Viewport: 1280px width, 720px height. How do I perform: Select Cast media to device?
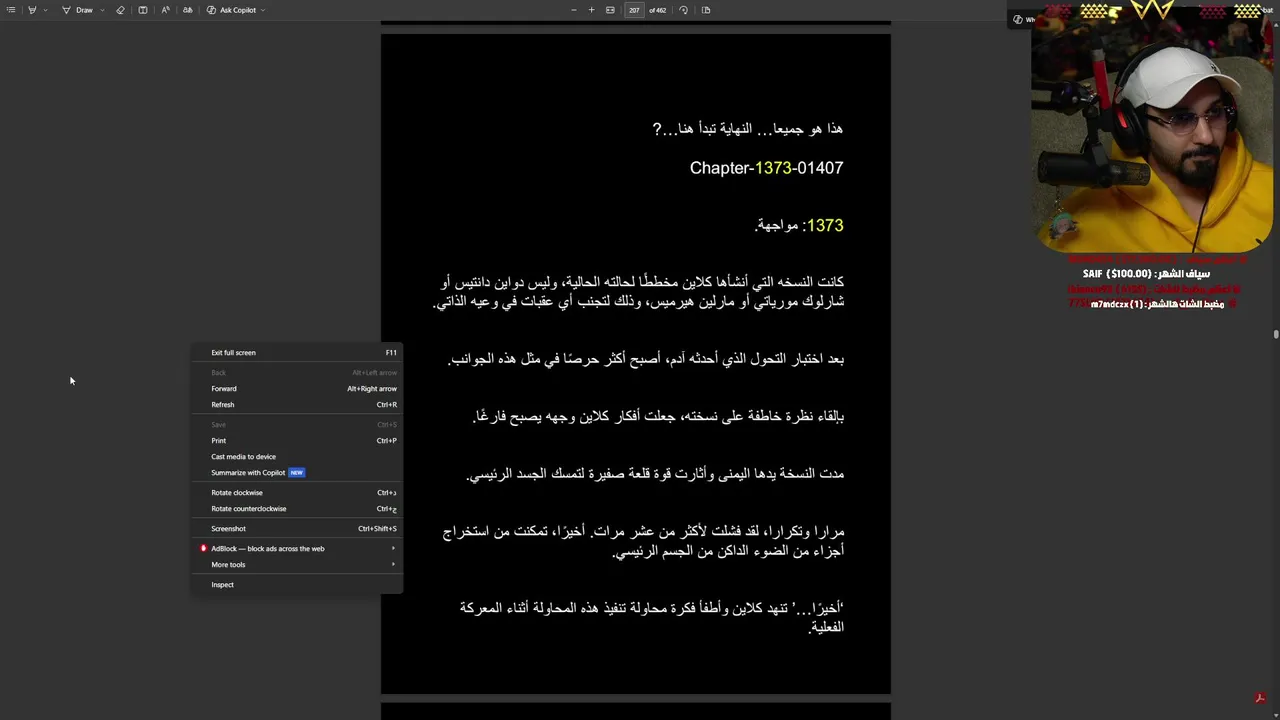tap(298, 457)
